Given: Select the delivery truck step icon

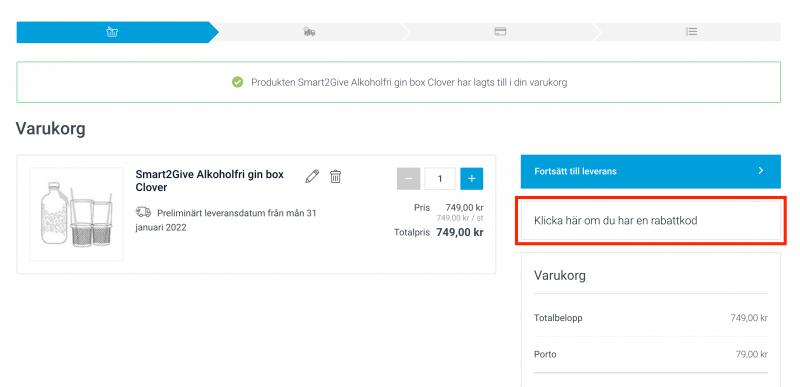Looking at the screenshot, I should pos(309,32).
